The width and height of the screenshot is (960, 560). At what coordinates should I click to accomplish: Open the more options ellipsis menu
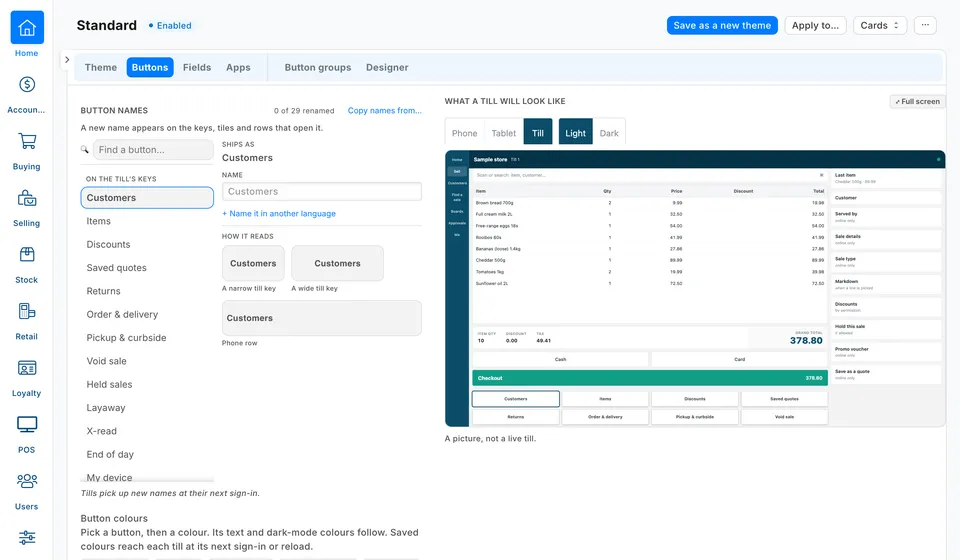tap(925, 25)
